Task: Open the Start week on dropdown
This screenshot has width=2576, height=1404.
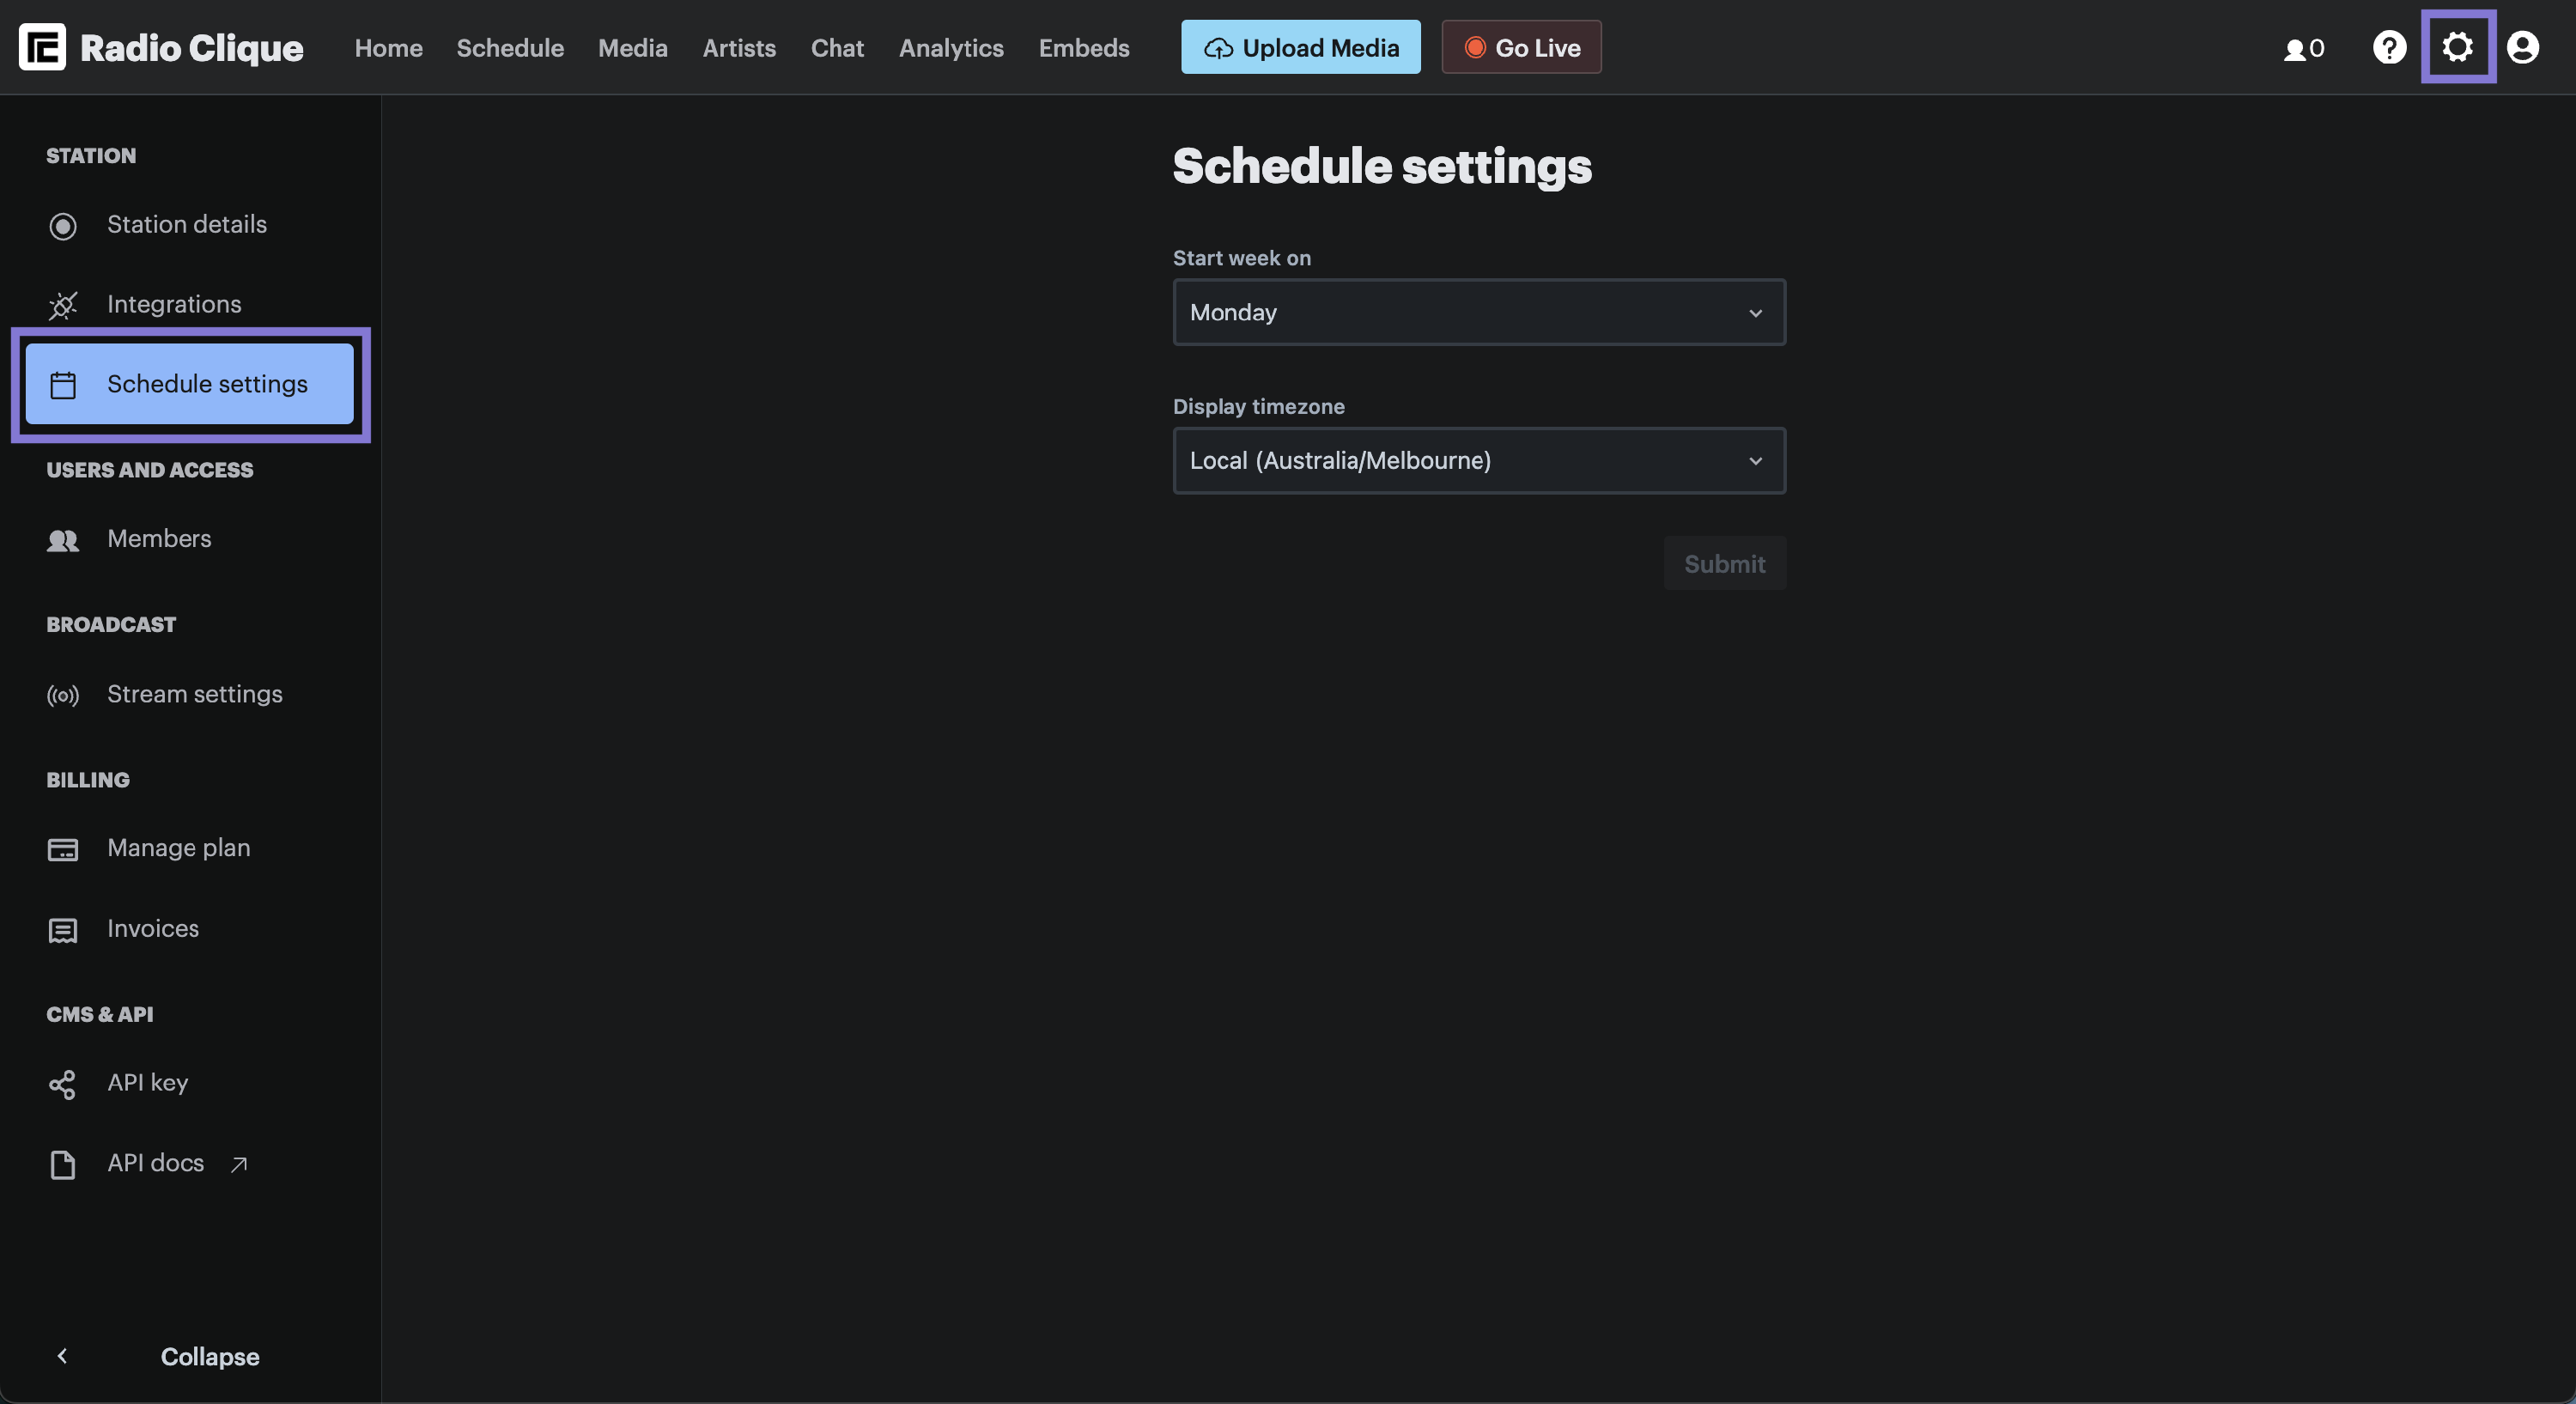Action: pos(1479,312)
